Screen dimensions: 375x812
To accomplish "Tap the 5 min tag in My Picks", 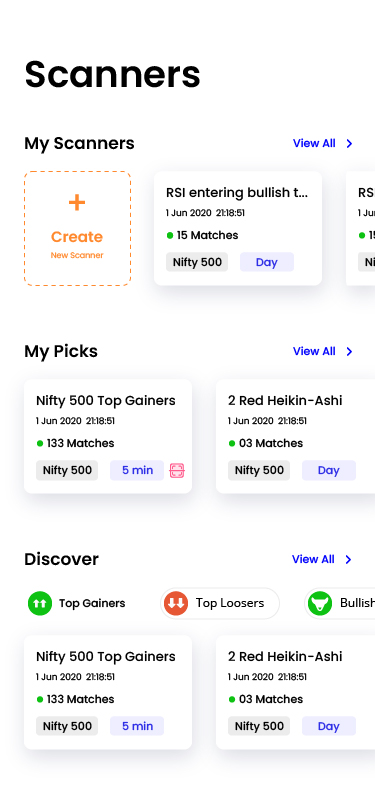I will (x=137, y=470).
